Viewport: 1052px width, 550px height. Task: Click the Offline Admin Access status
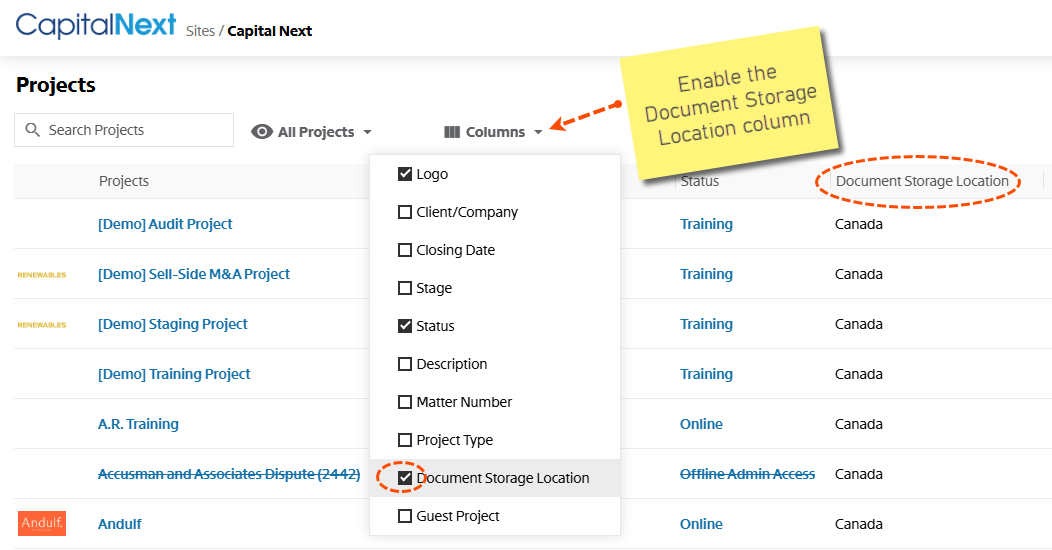tap(747, 474)
